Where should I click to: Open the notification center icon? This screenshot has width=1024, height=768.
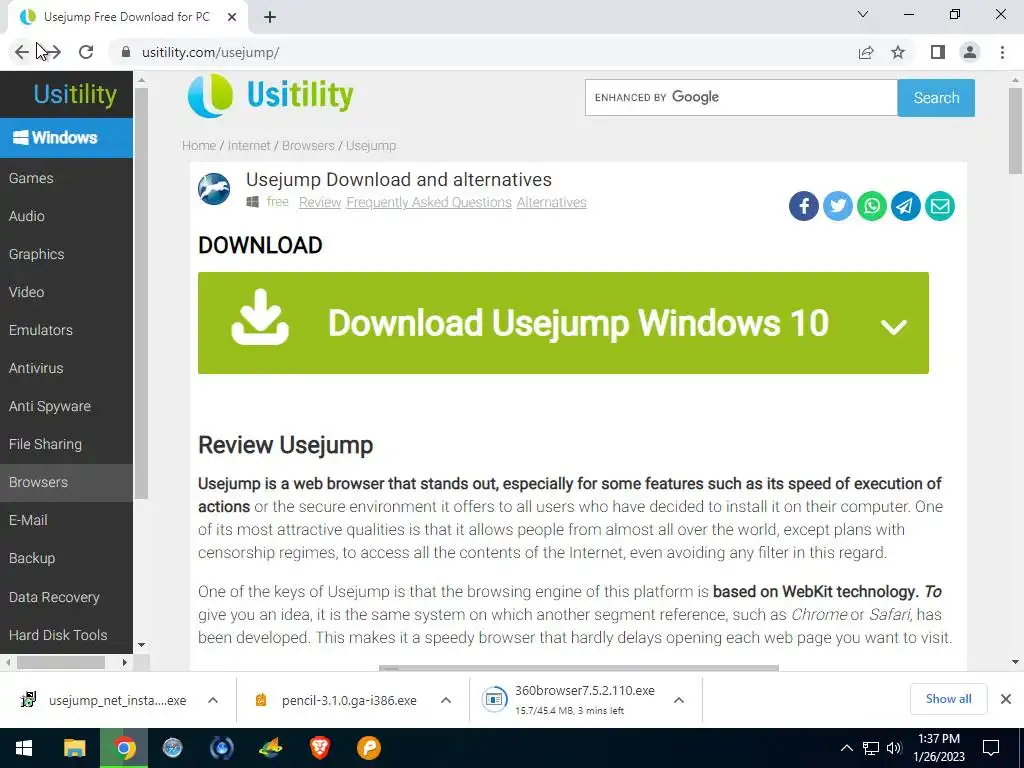click(x=991, y=748)
